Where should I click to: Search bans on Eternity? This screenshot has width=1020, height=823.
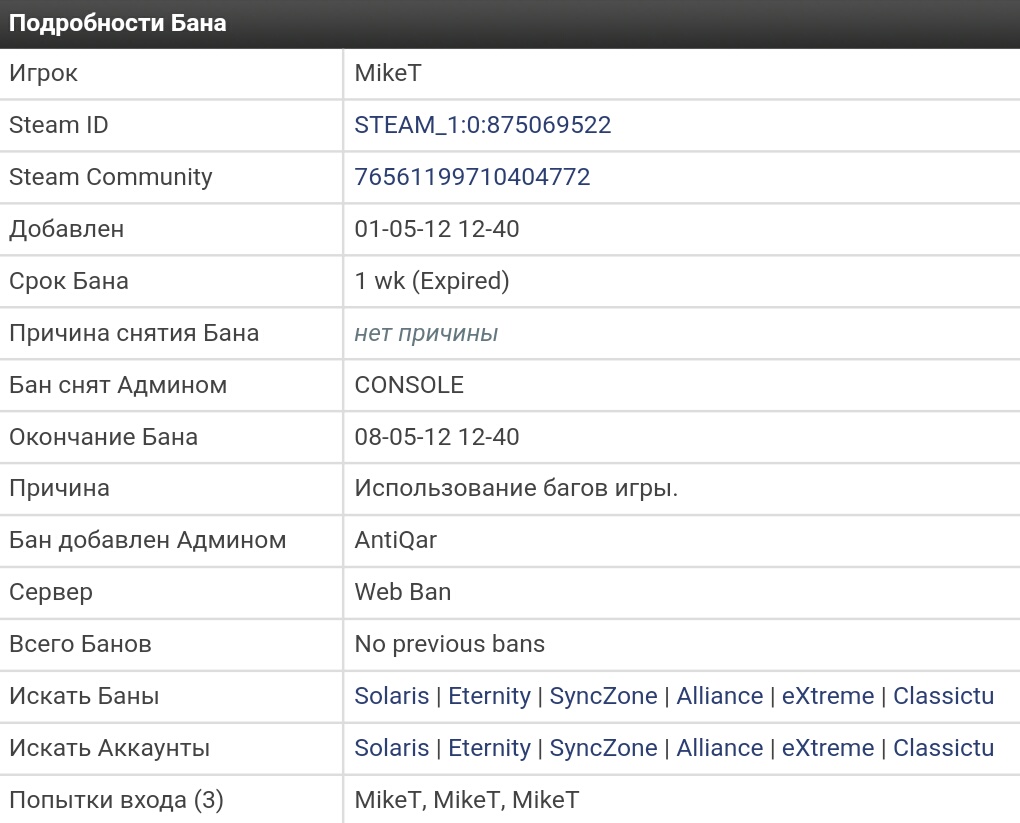(x=489, y=696)
